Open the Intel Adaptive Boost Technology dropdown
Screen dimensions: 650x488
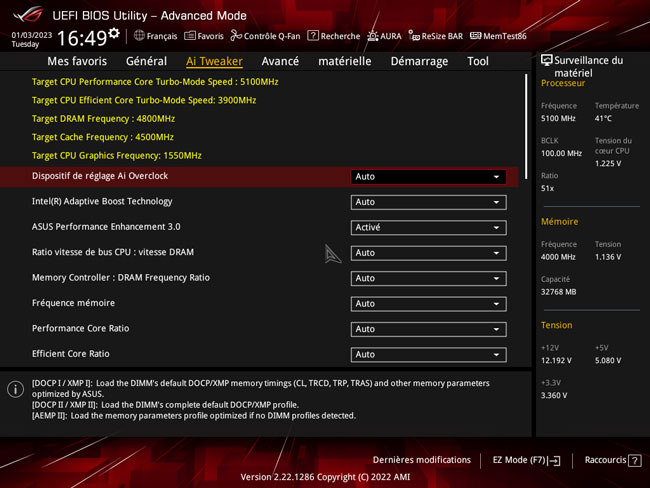coord(428,202)
